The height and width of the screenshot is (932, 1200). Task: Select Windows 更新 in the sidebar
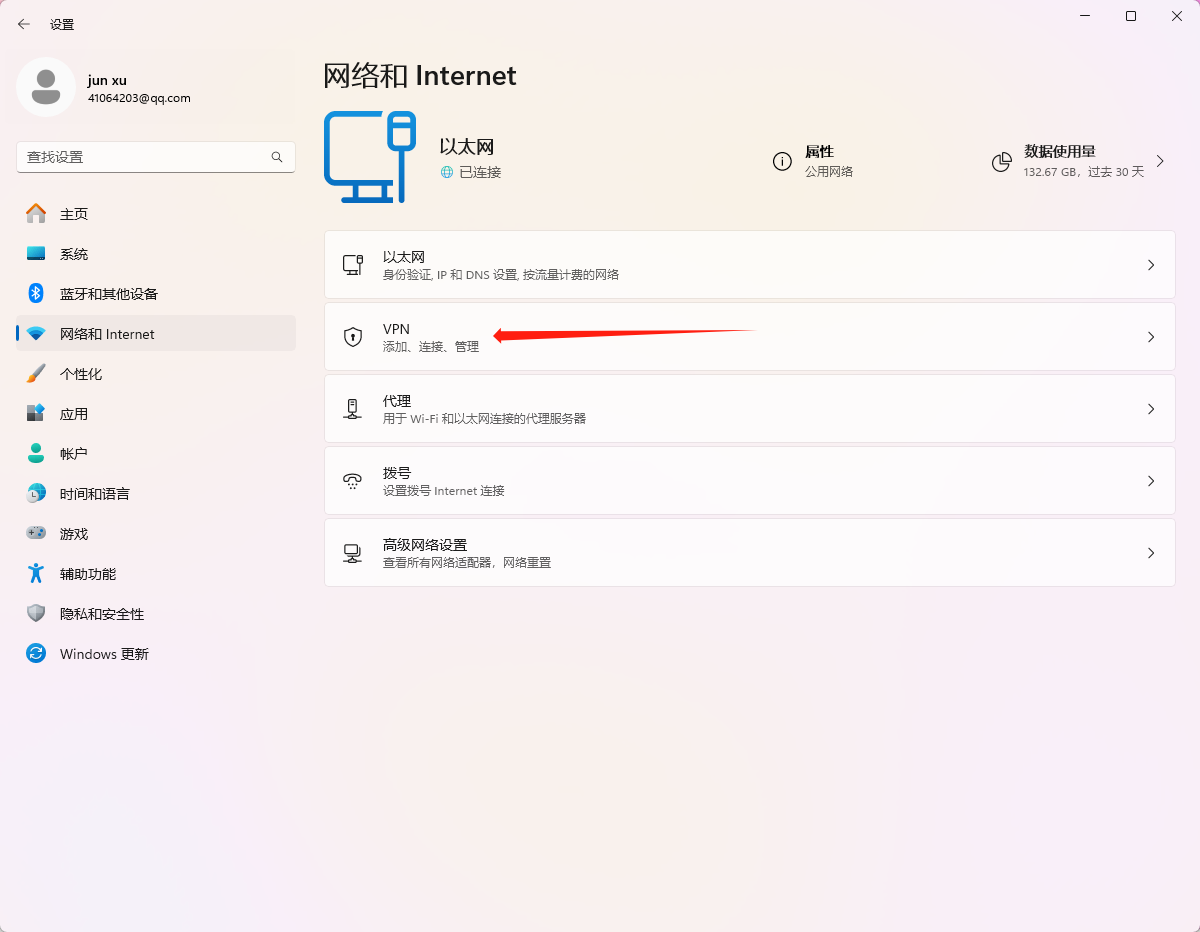click(104, 654)
